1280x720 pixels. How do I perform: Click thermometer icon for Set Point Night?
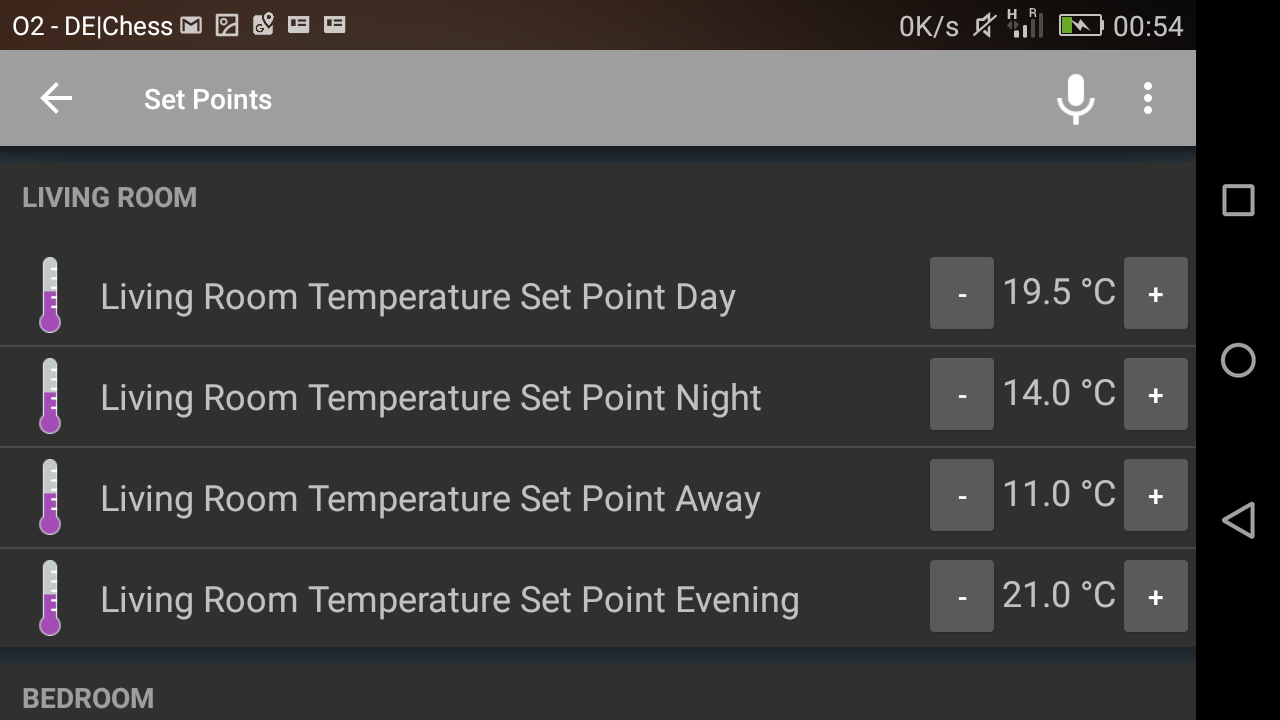[50, 396]
